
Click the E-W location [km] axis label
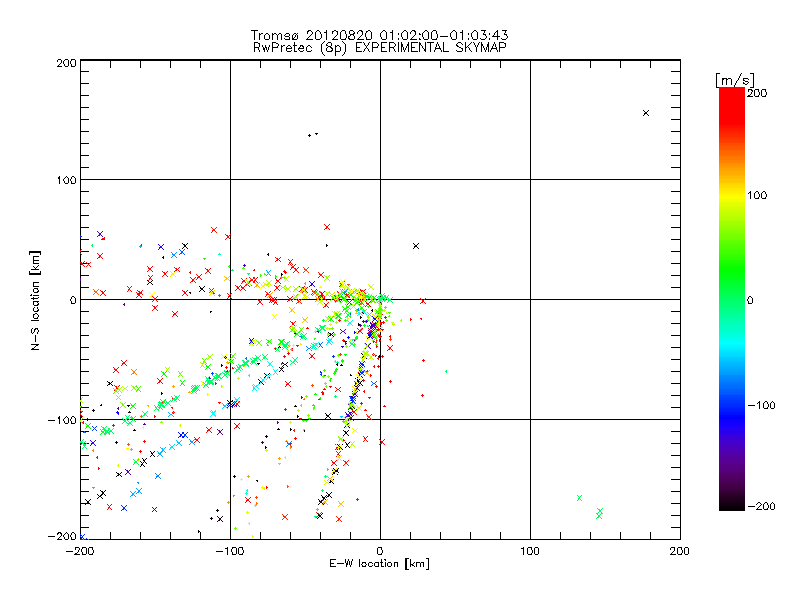tap(380, 564)
